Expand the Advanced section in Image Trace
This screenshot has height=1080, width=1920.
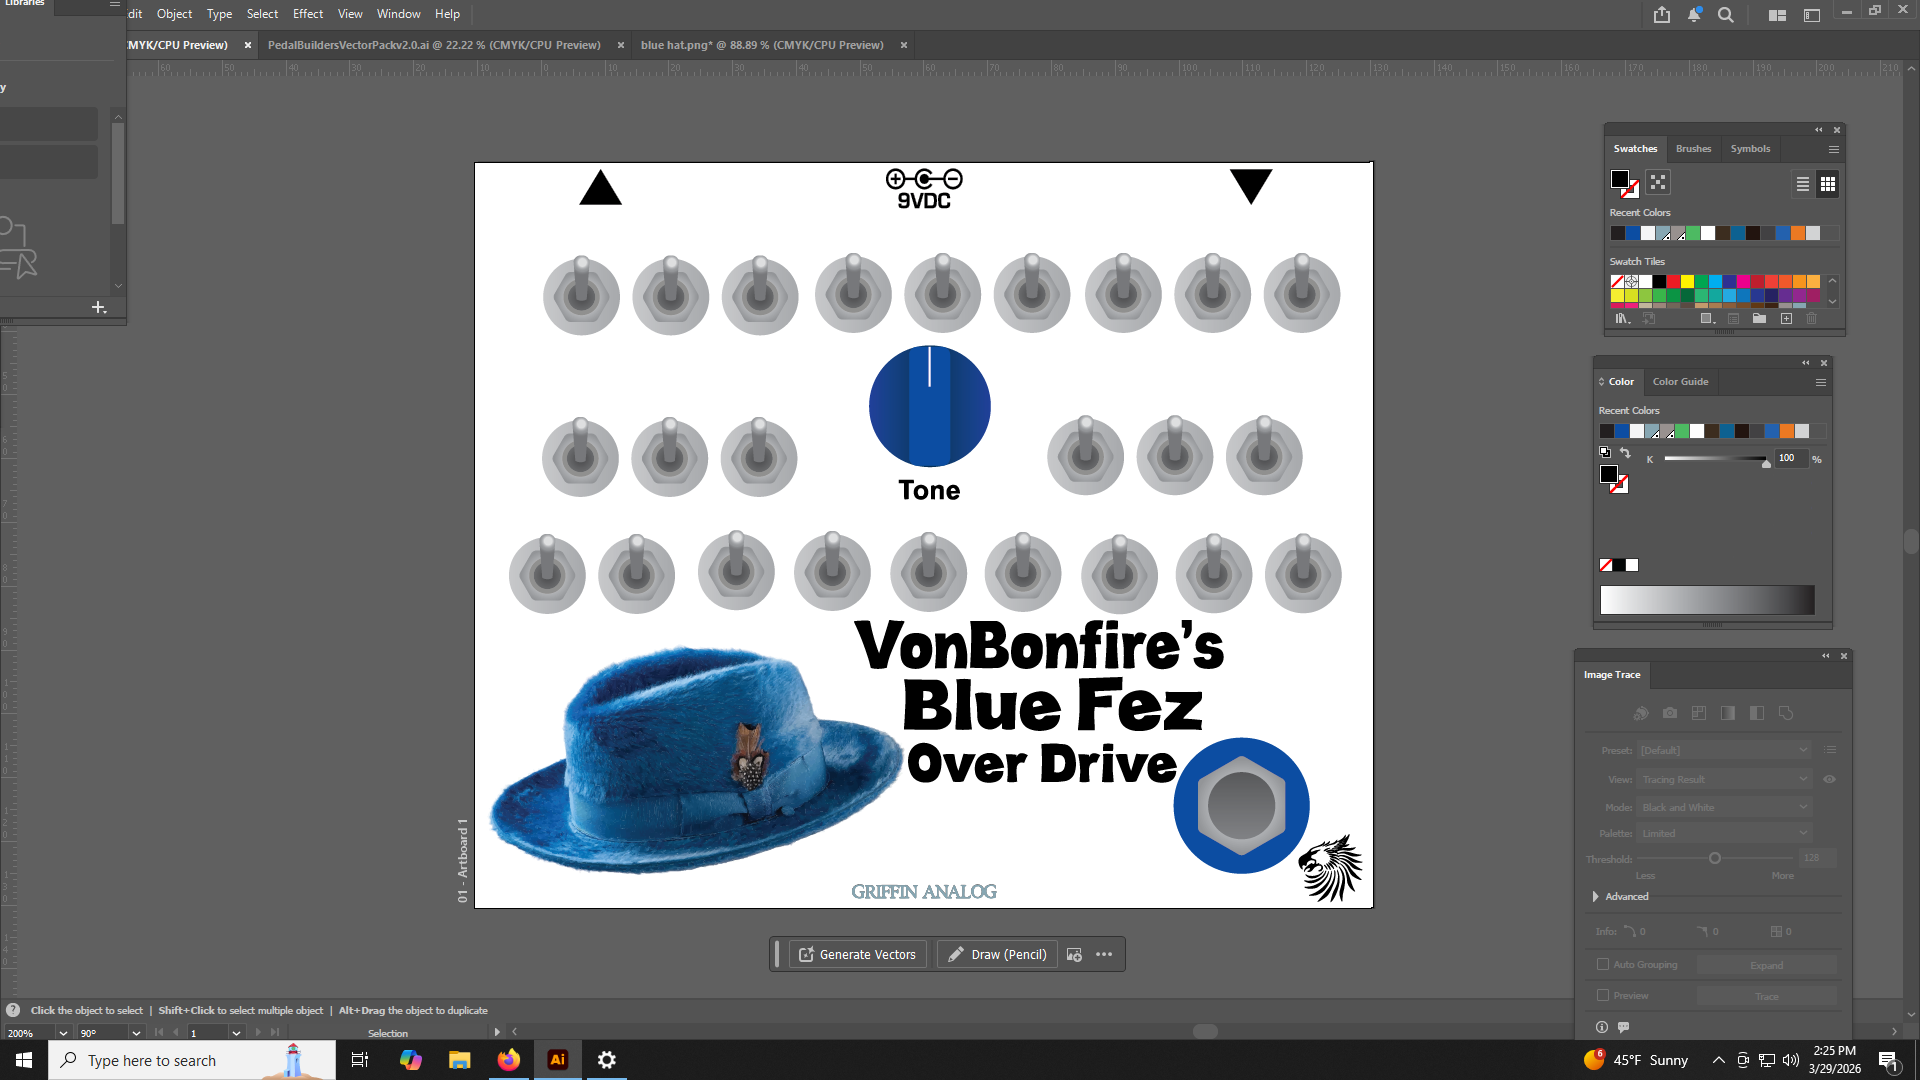click(1596, 896)
